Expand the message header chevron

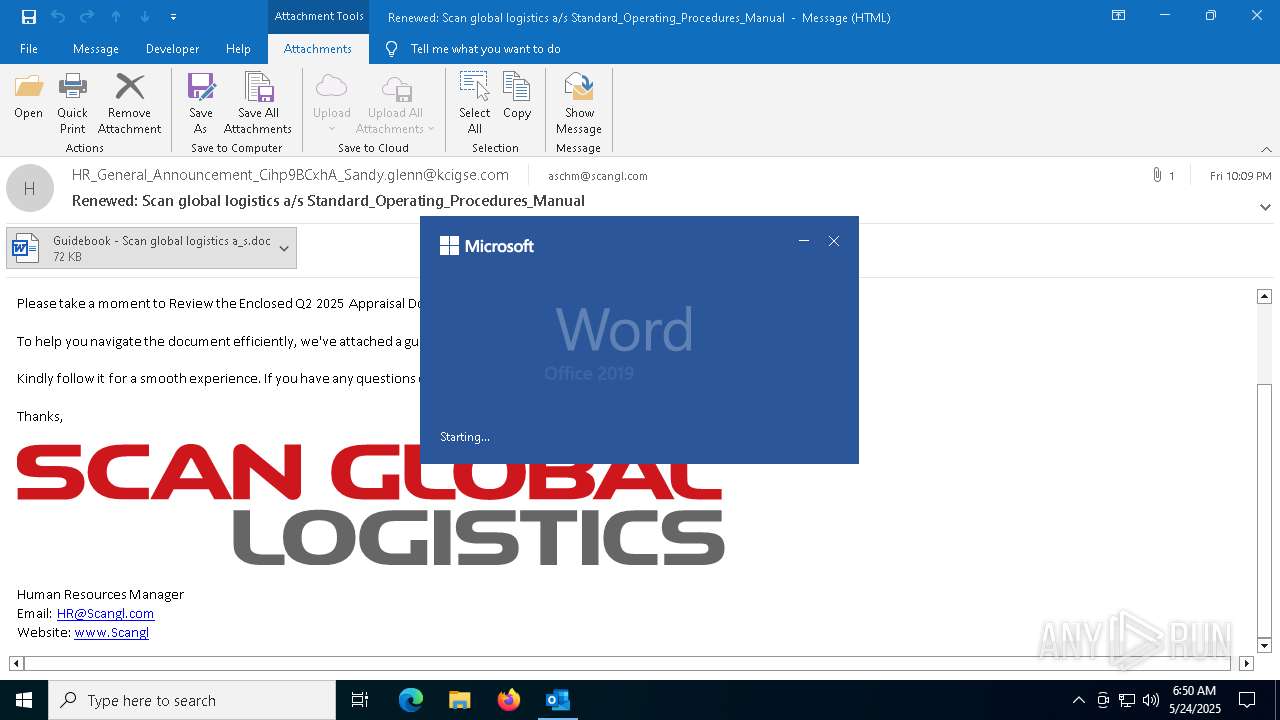click(x=1265, y=207)
